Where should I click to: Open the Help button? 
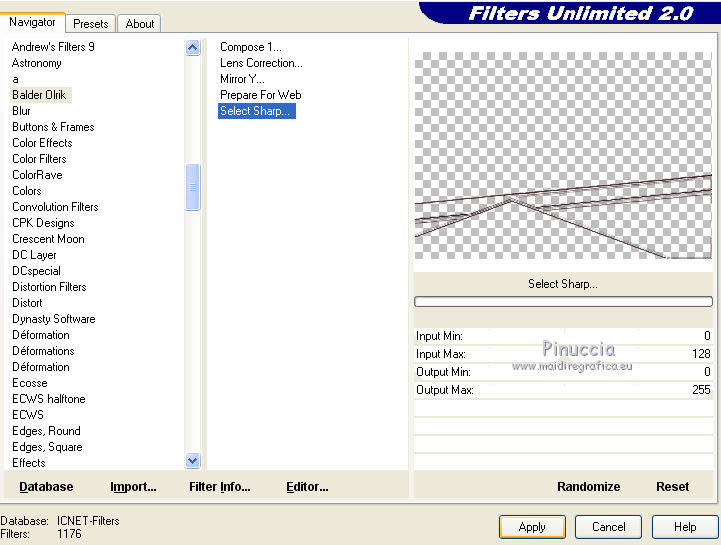(685, 527)
